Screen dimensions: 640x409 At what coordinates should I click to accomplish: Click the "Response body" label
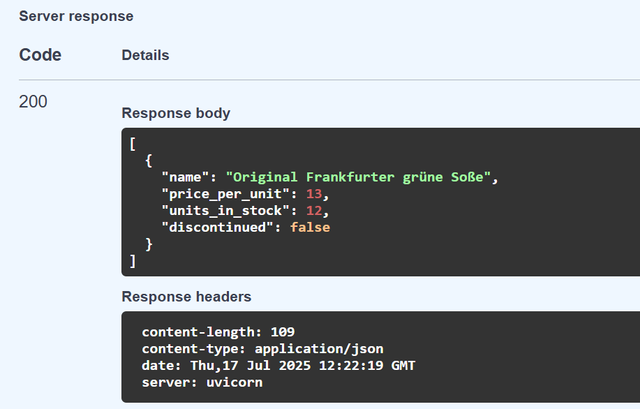coord(176,113)
